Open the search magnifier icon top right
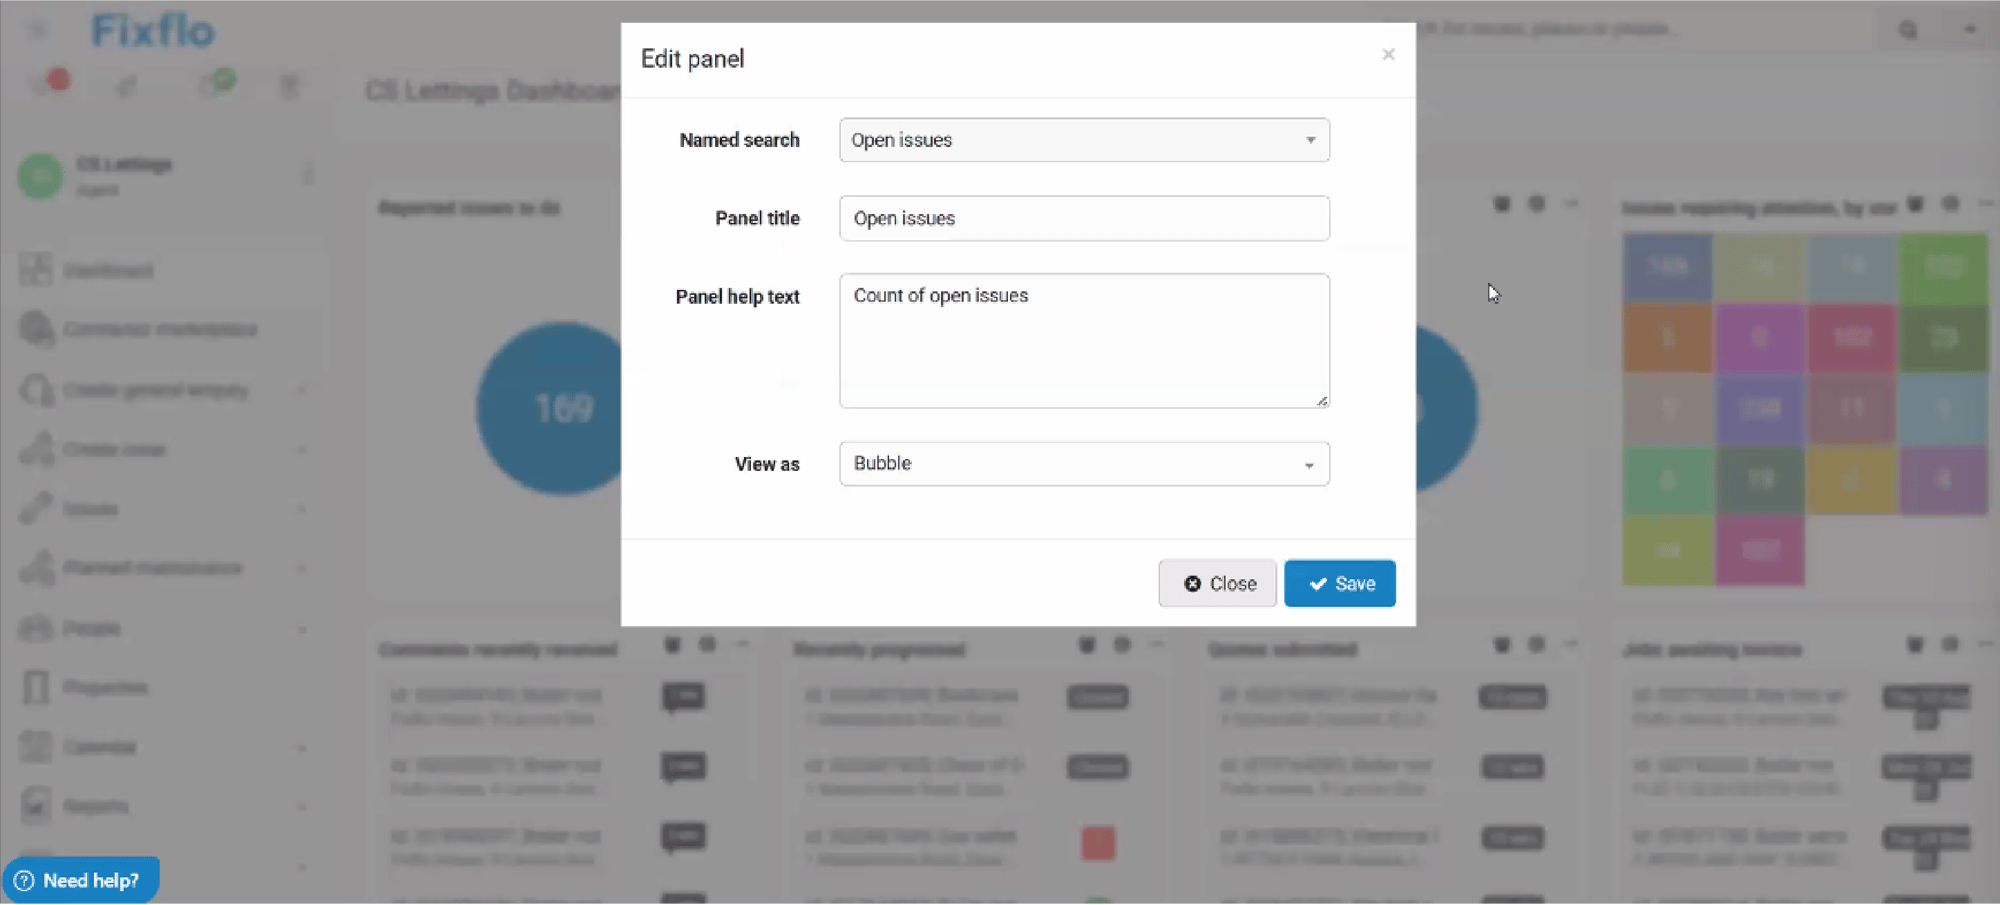This screenshot has height=905, width=2000. point(1910,30)
